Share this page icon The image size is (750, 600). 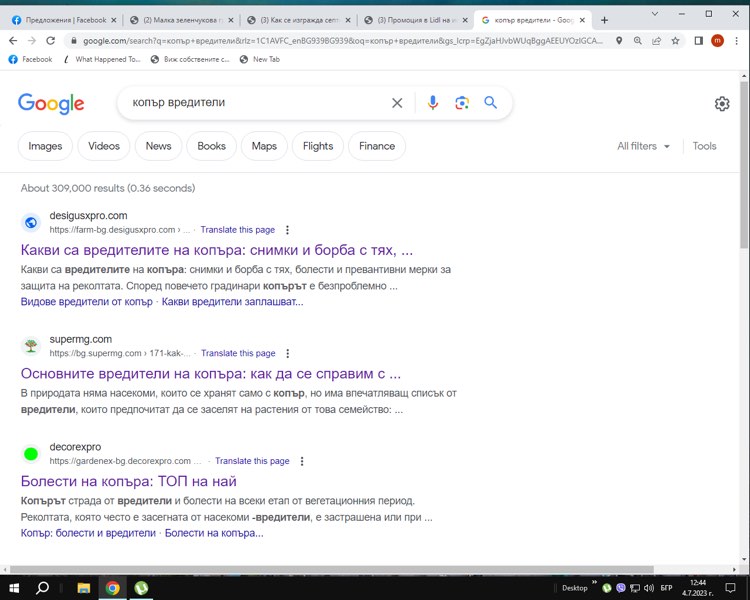[656, 41]
